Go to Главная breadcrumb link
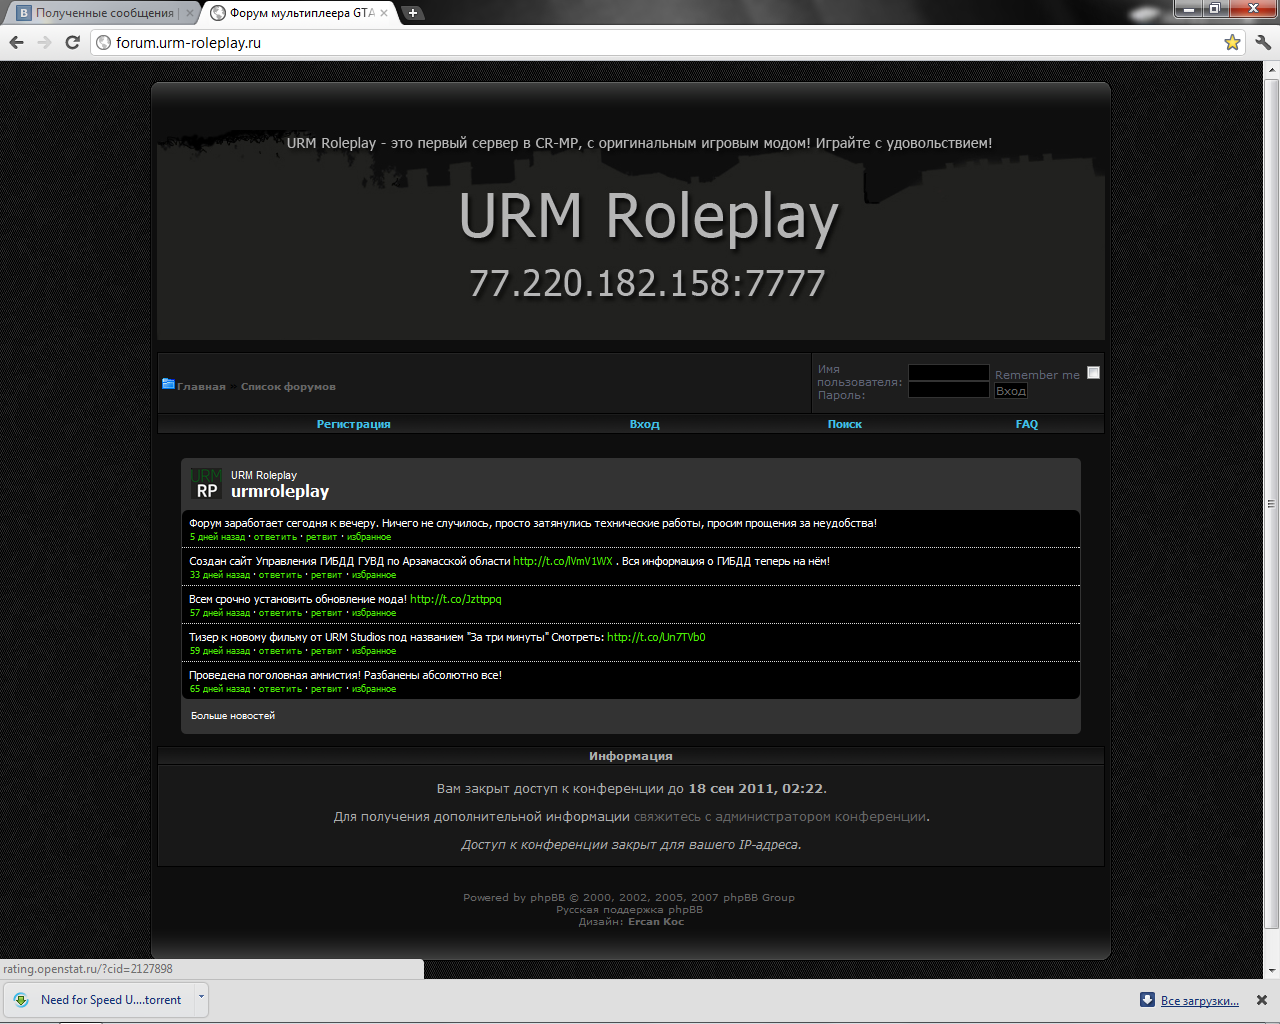Viewport: 1280px width, 1024px height. [x=201, y=387]
